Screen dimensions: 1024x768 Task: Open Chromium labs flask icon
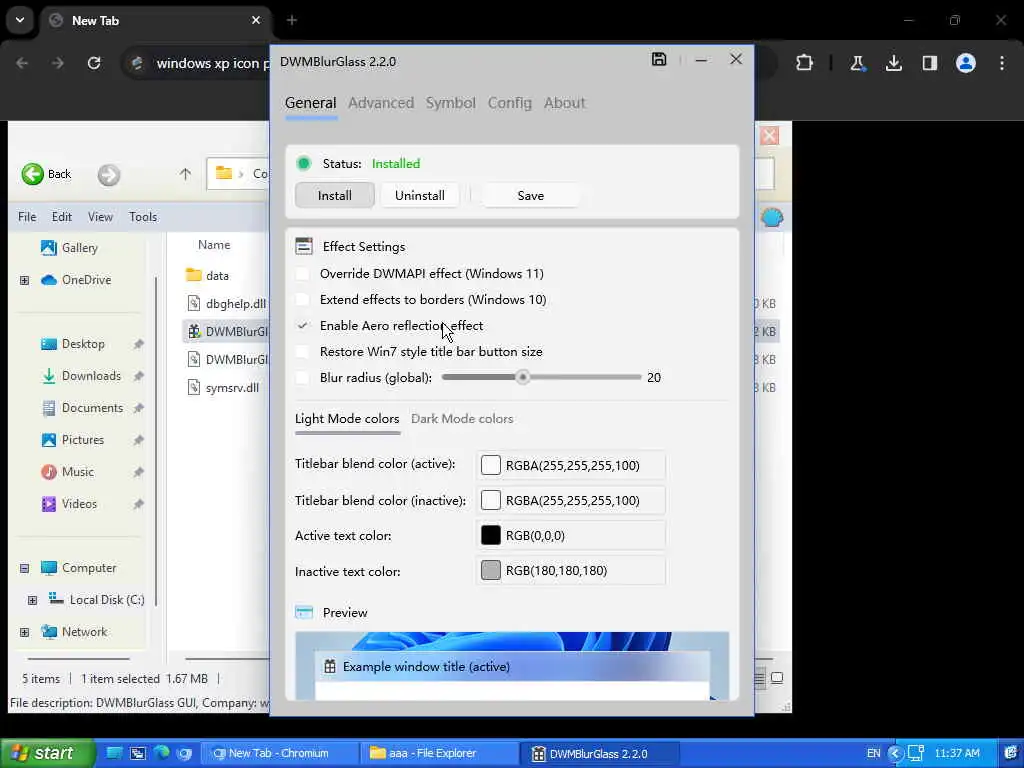click(x=857, y=63)
